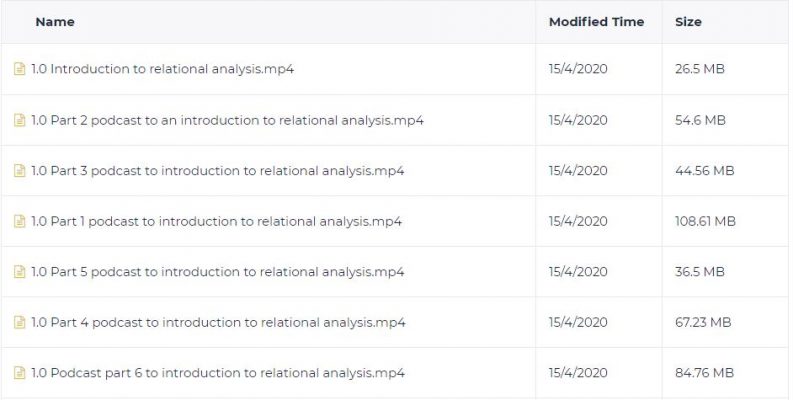This screenshot has width=793, height=400.
Task: Click file icon next to Part 1 podcast
Action: [x=19, y=221]
